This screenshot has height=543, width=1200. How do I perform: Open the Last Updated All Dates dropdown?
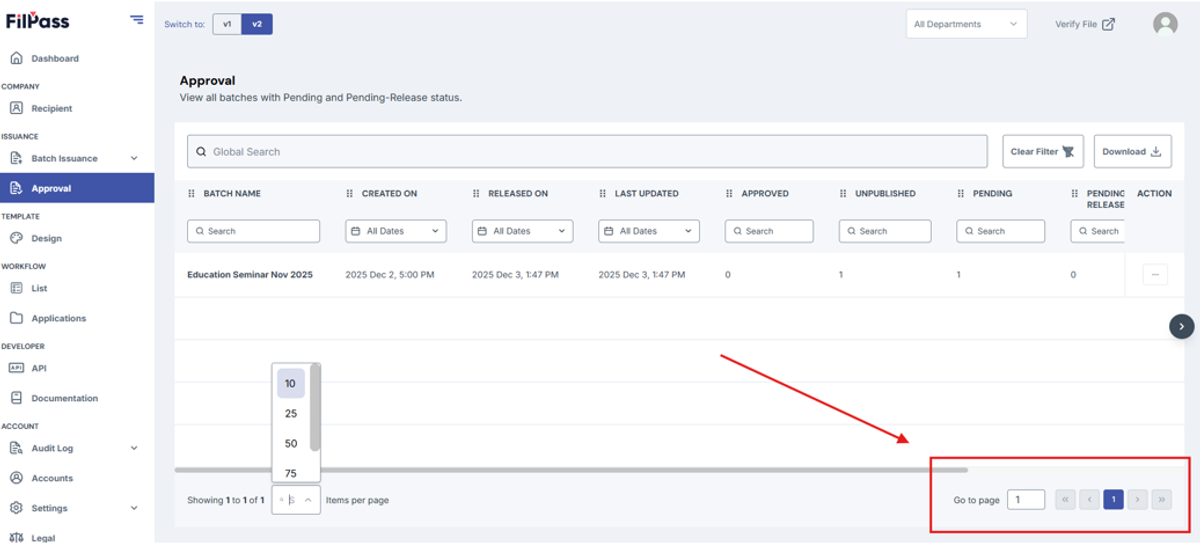(x=649, y=231)
